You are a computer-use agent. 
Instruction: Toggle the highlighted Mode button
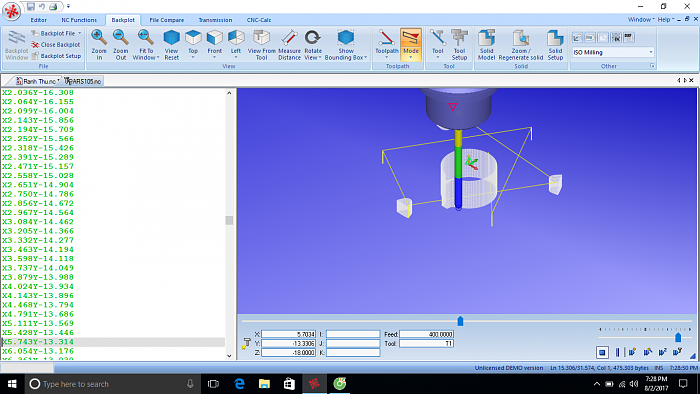(x=411, y=44)
